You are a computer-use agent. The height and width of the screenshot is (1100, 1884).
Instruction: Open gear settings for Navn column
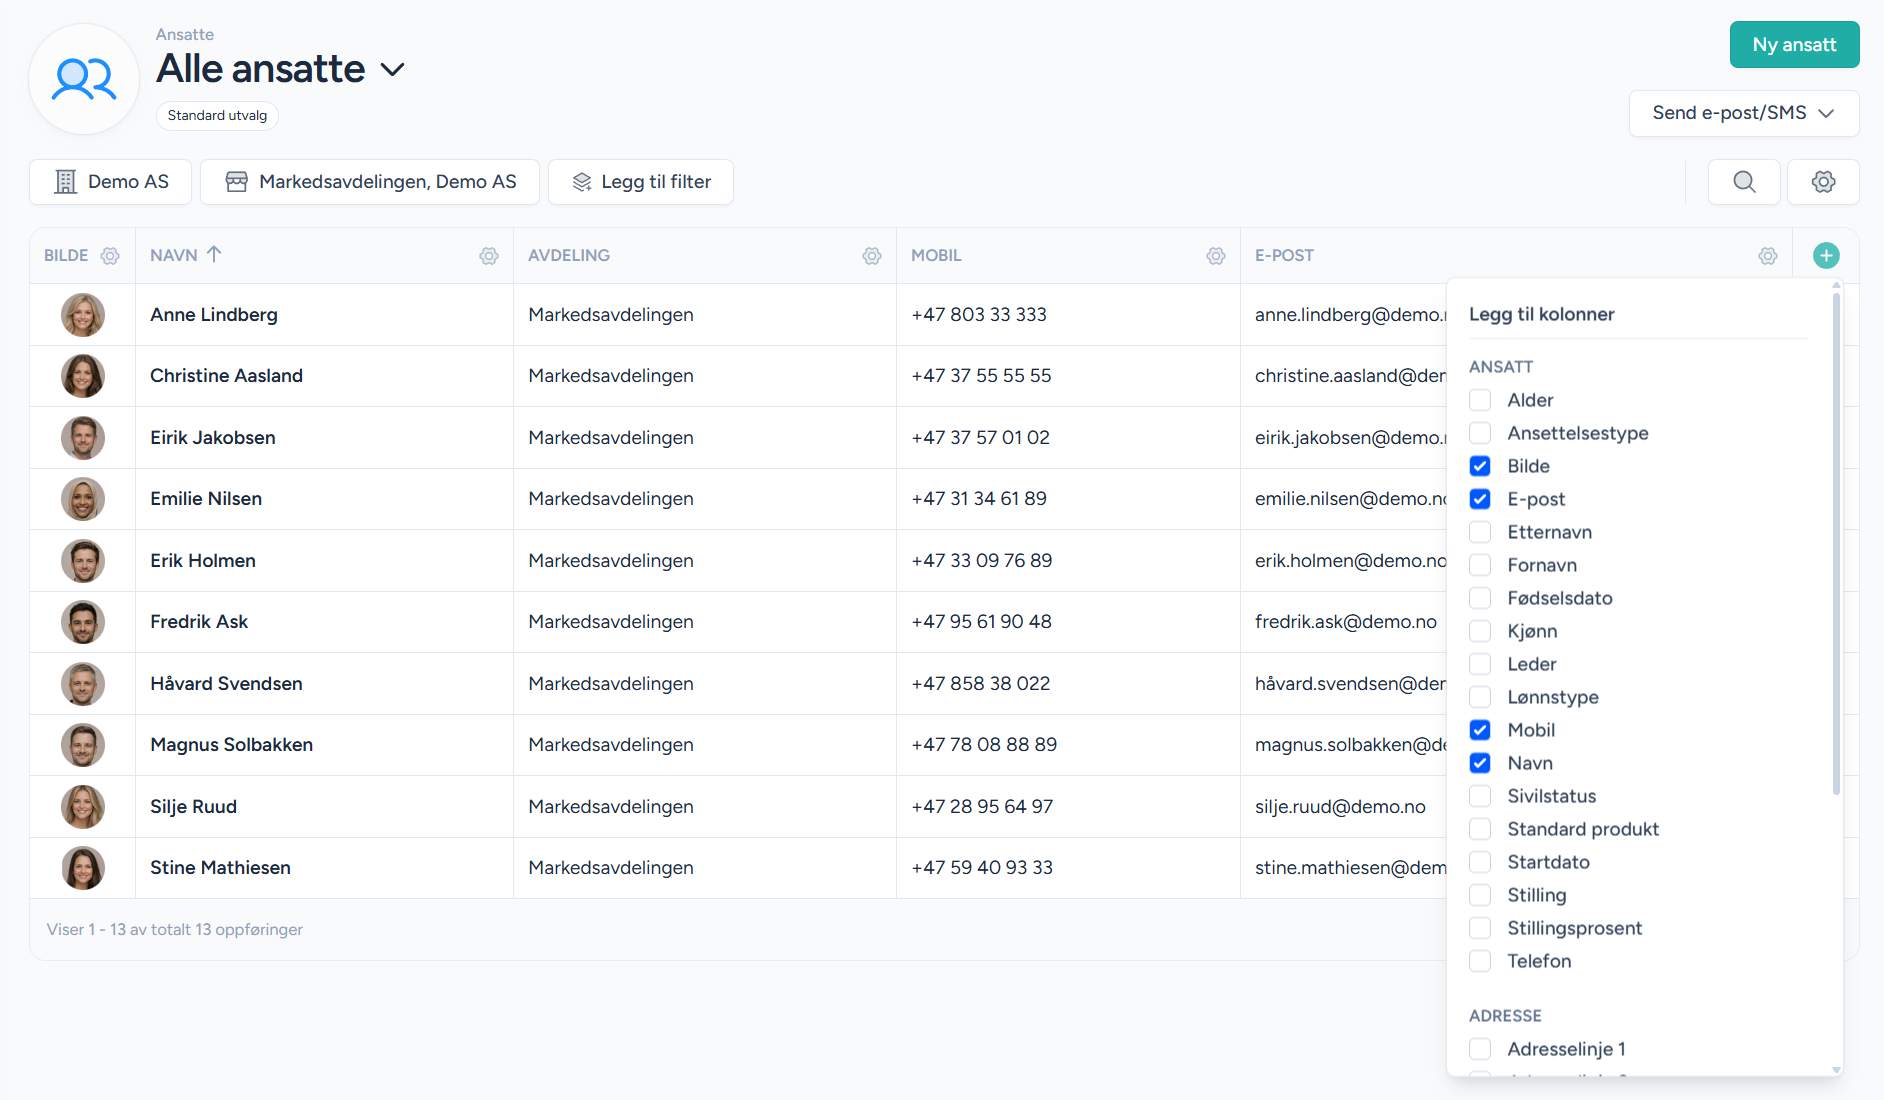(x=489, y=256)
